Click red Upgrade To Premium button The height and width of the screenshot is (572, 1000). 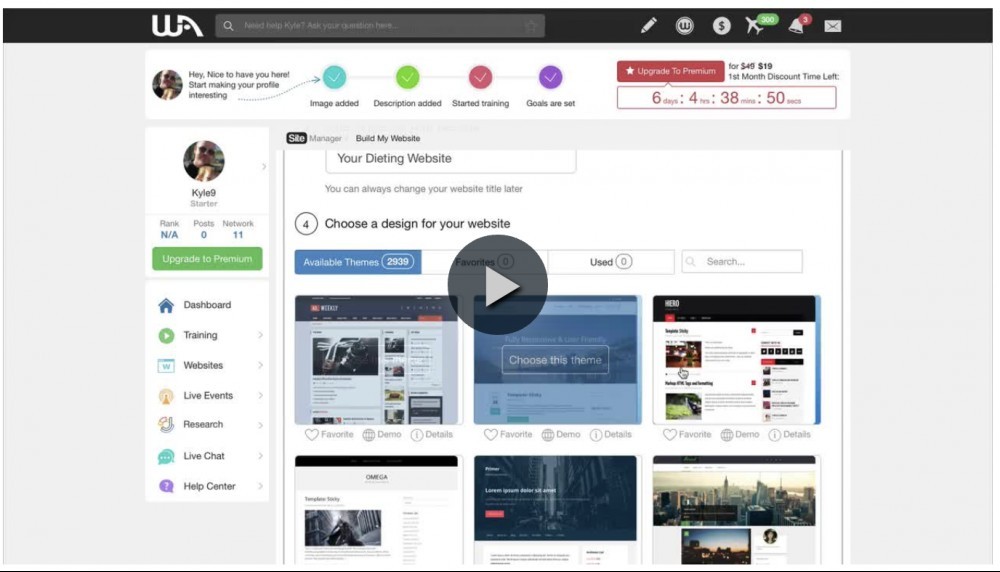coord(670,71)
